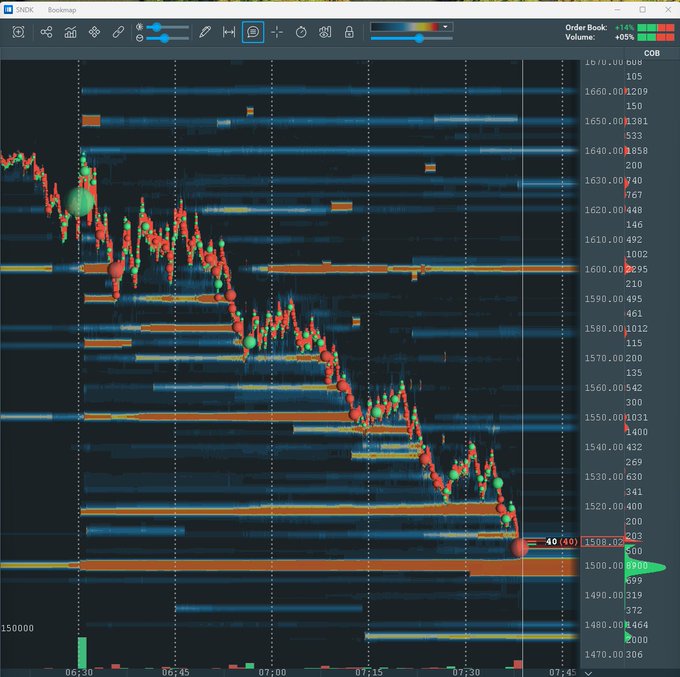Click the 07:15 time axis label
The width and height of the screenshot is (680, 677).
click(x=369, y=672)
